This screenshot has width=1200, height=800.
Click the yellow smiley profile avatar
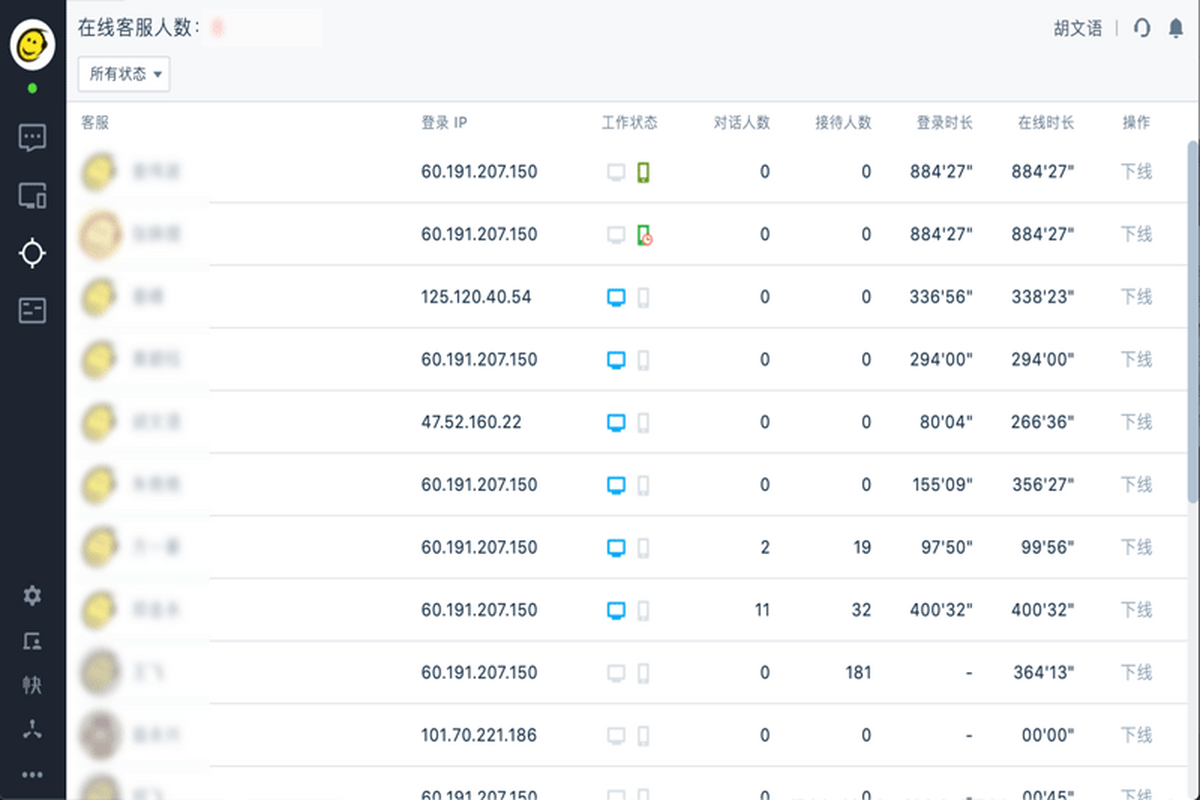32,45
